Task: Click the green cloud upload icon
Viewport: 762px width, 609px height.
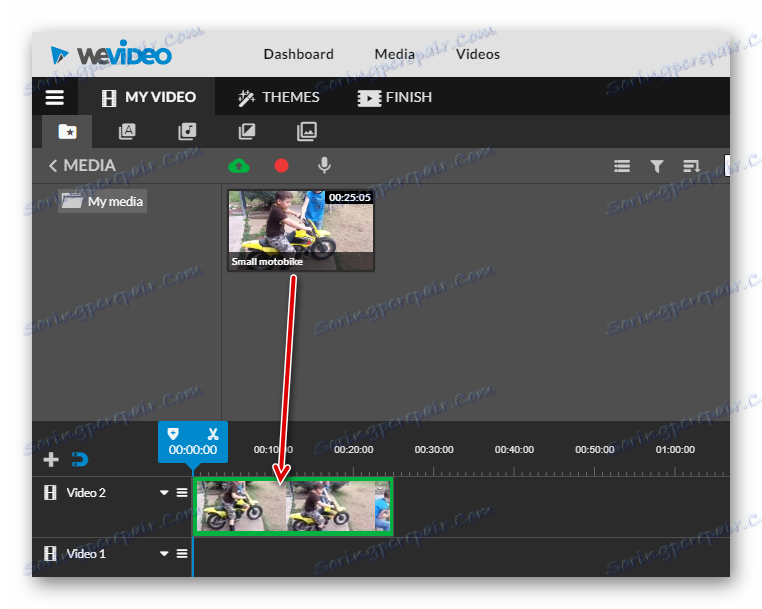Action: point(239,166)
